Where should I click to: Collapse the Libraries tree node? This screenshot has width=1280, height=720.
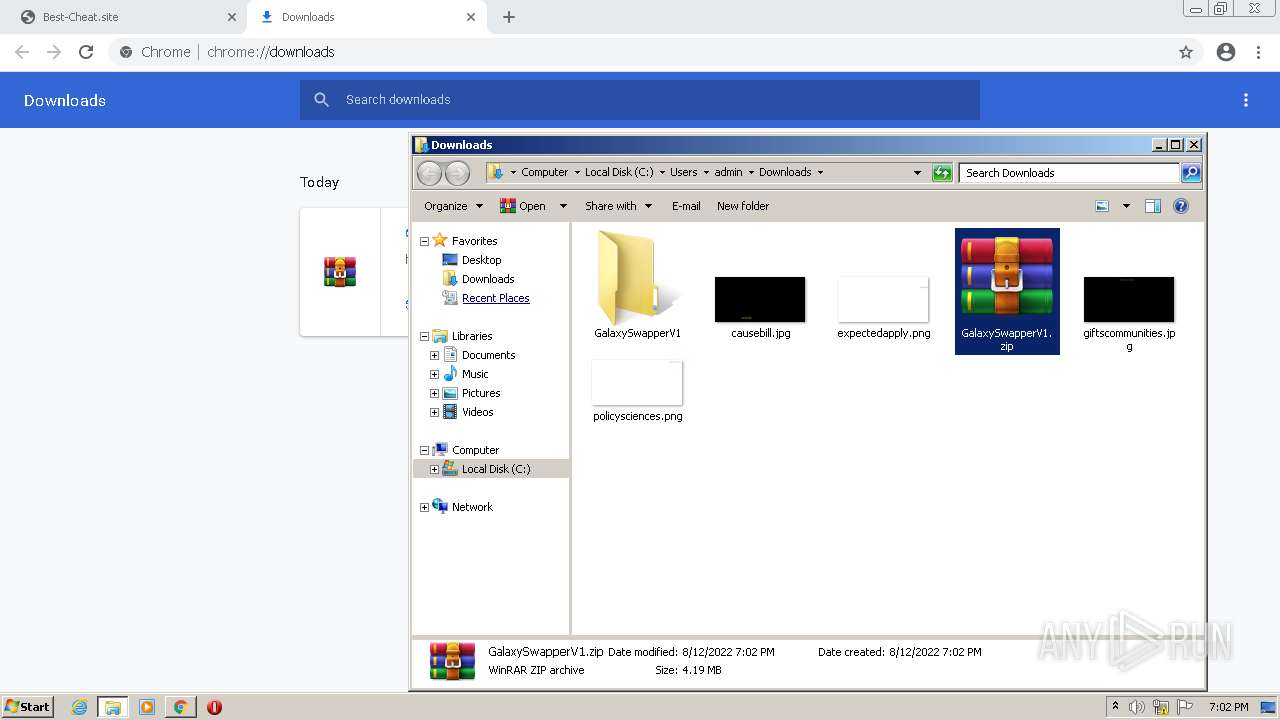point(424,336)
